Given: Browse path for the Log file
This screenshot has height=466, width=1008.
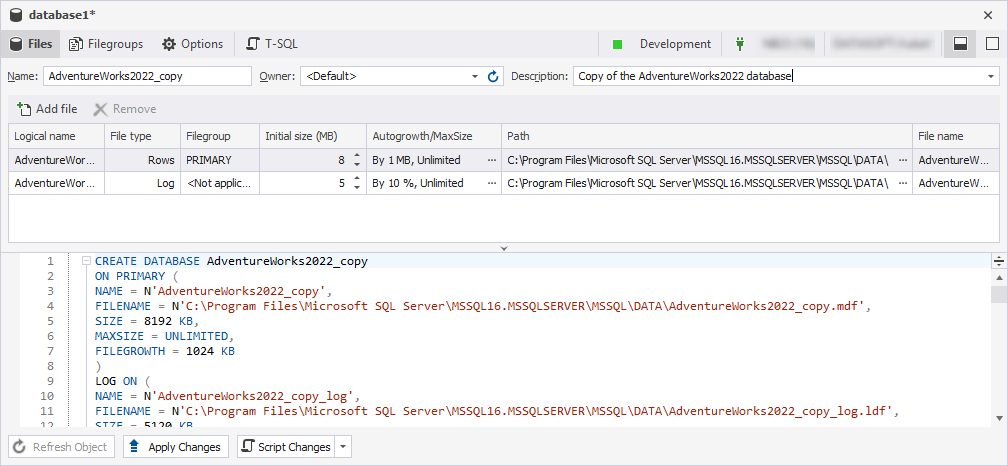Looking at the screenshot, I should coord(903,183).
